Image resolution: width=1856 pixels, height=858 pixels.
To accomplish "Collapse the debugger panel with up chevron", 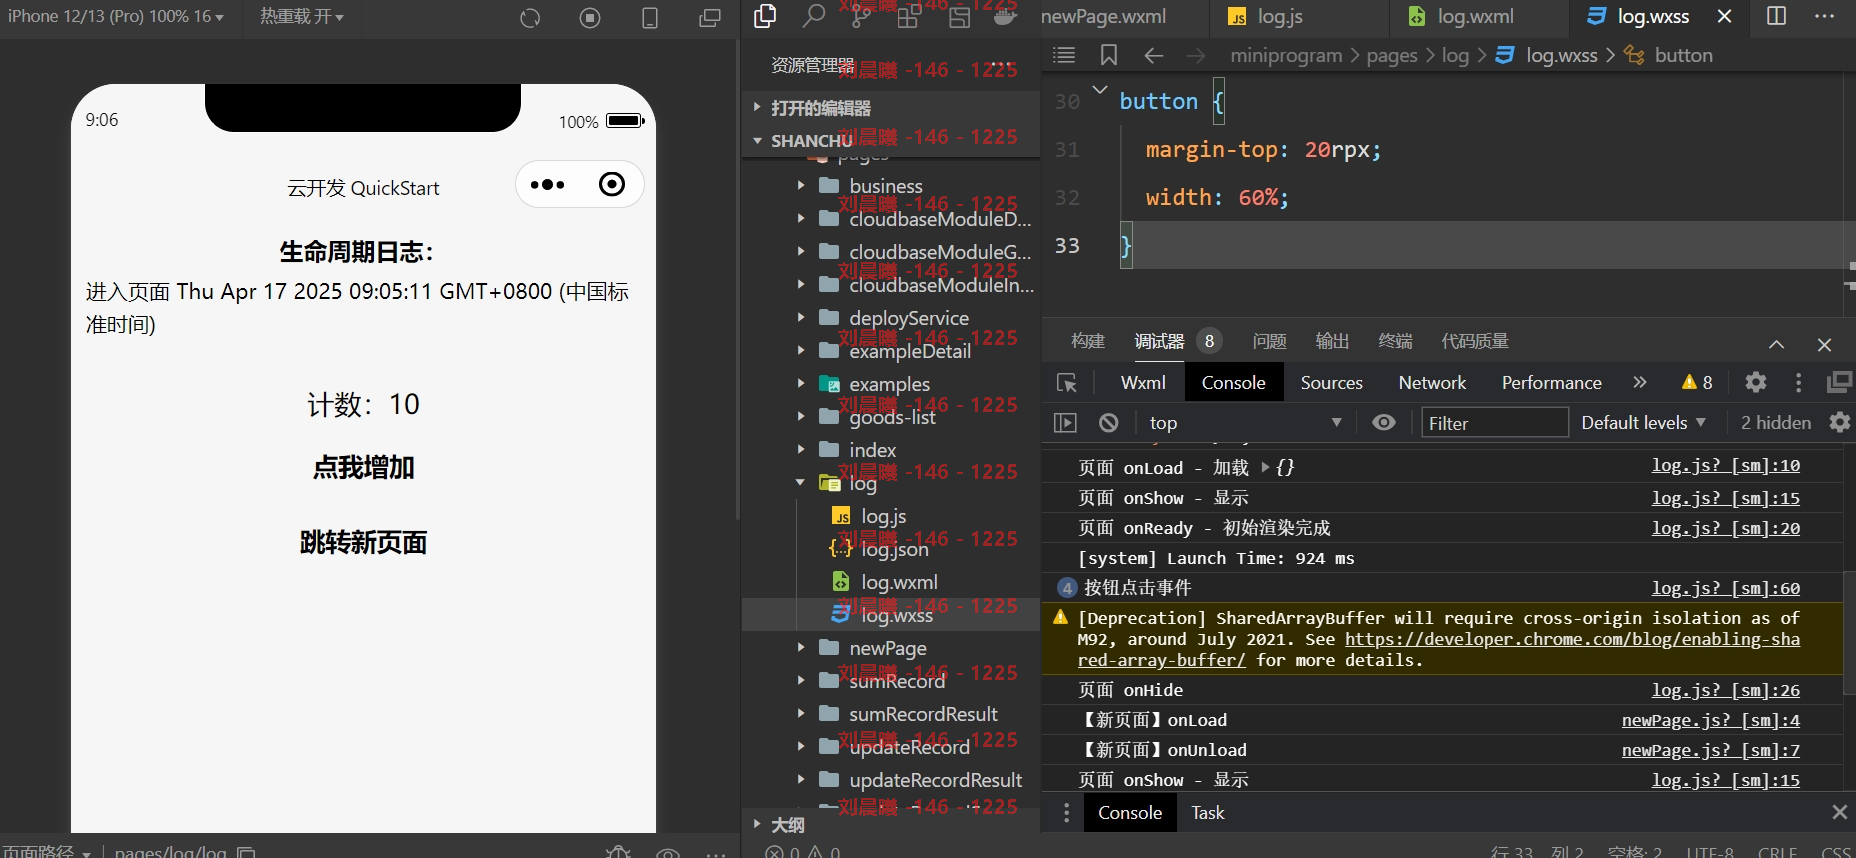I will point(1776,344).
